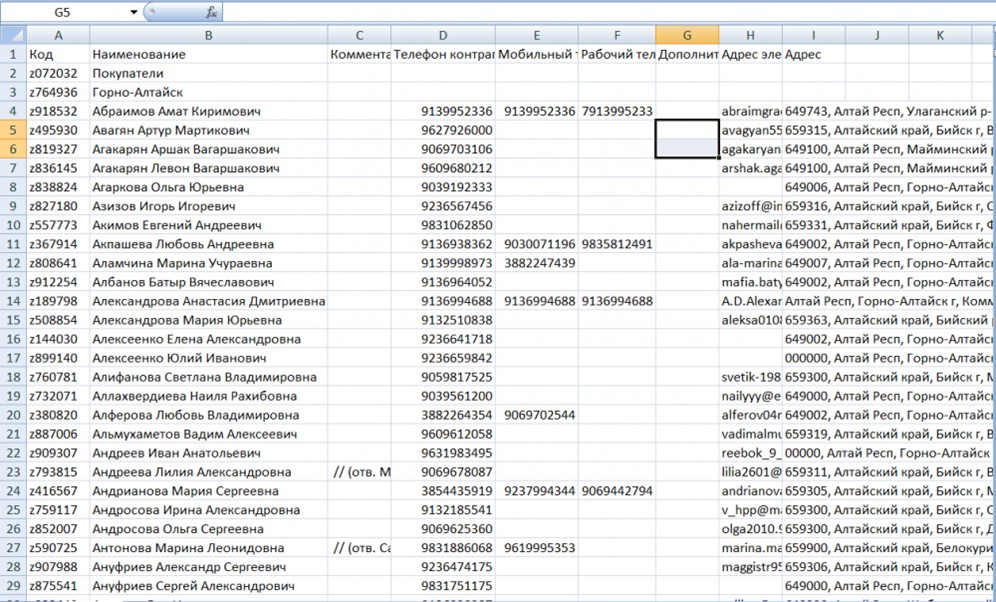This screenshot has width=996, height=602.
Task: Click the Select All corner triangle
Action: (x=13, y=35)
